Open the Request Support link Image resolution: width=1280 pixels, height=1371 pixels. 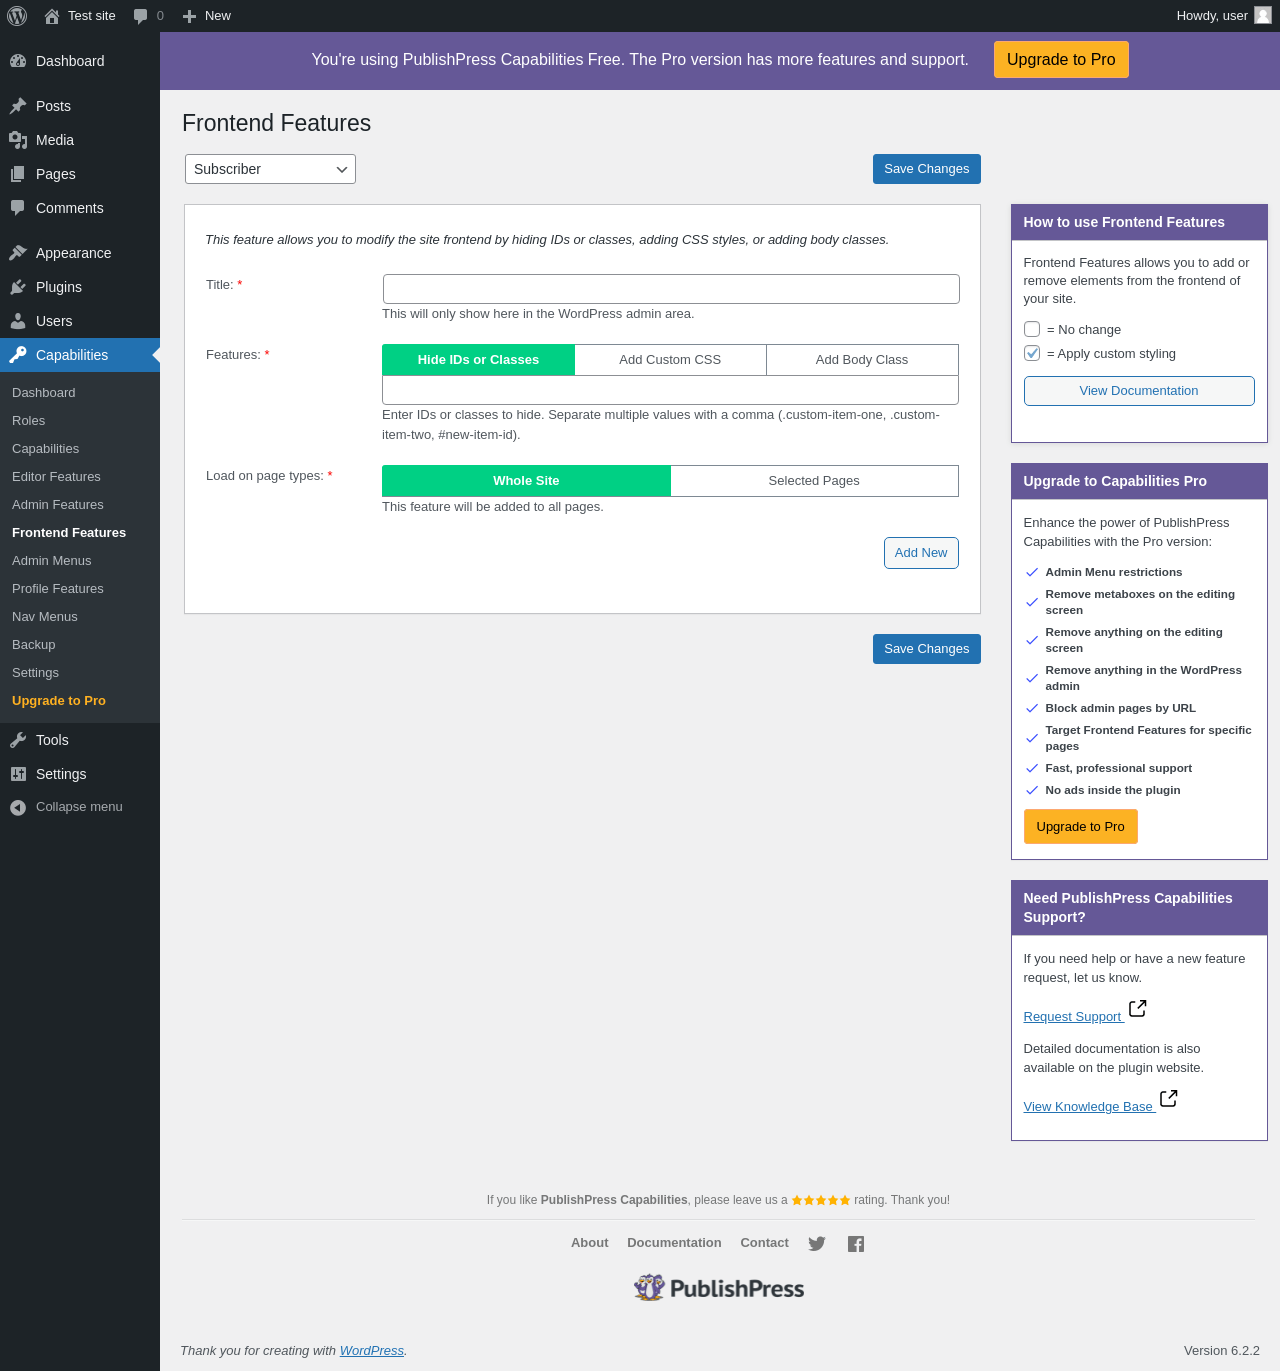coord(1073,1017)
